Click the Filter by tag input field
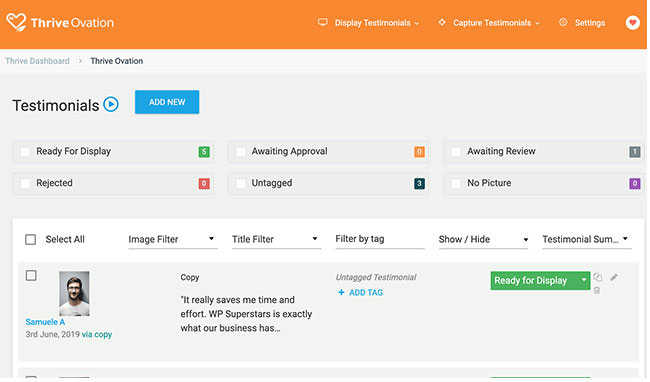 click(x=380, y=239)
